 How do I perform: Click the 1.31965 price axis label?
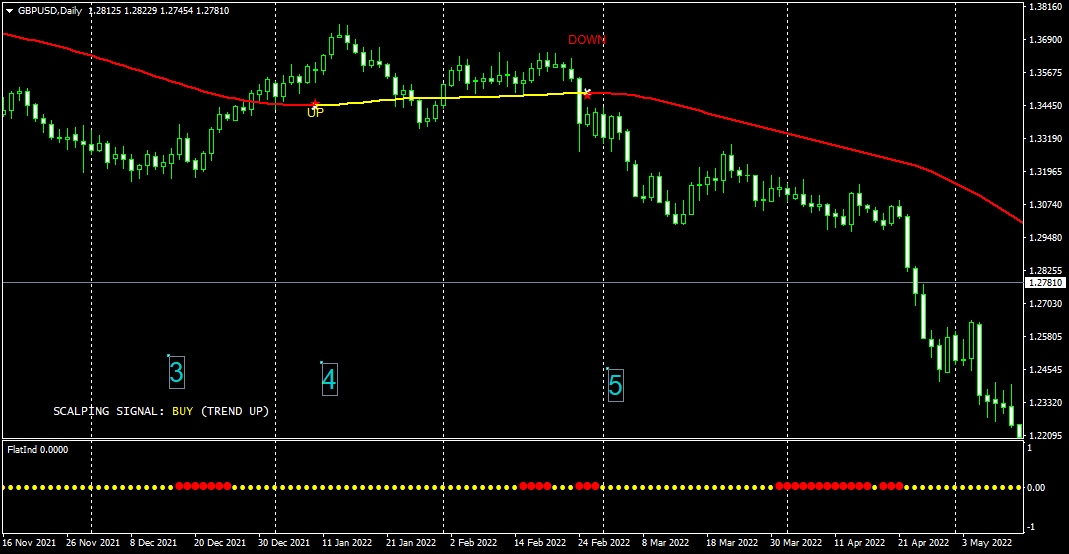1045,171
